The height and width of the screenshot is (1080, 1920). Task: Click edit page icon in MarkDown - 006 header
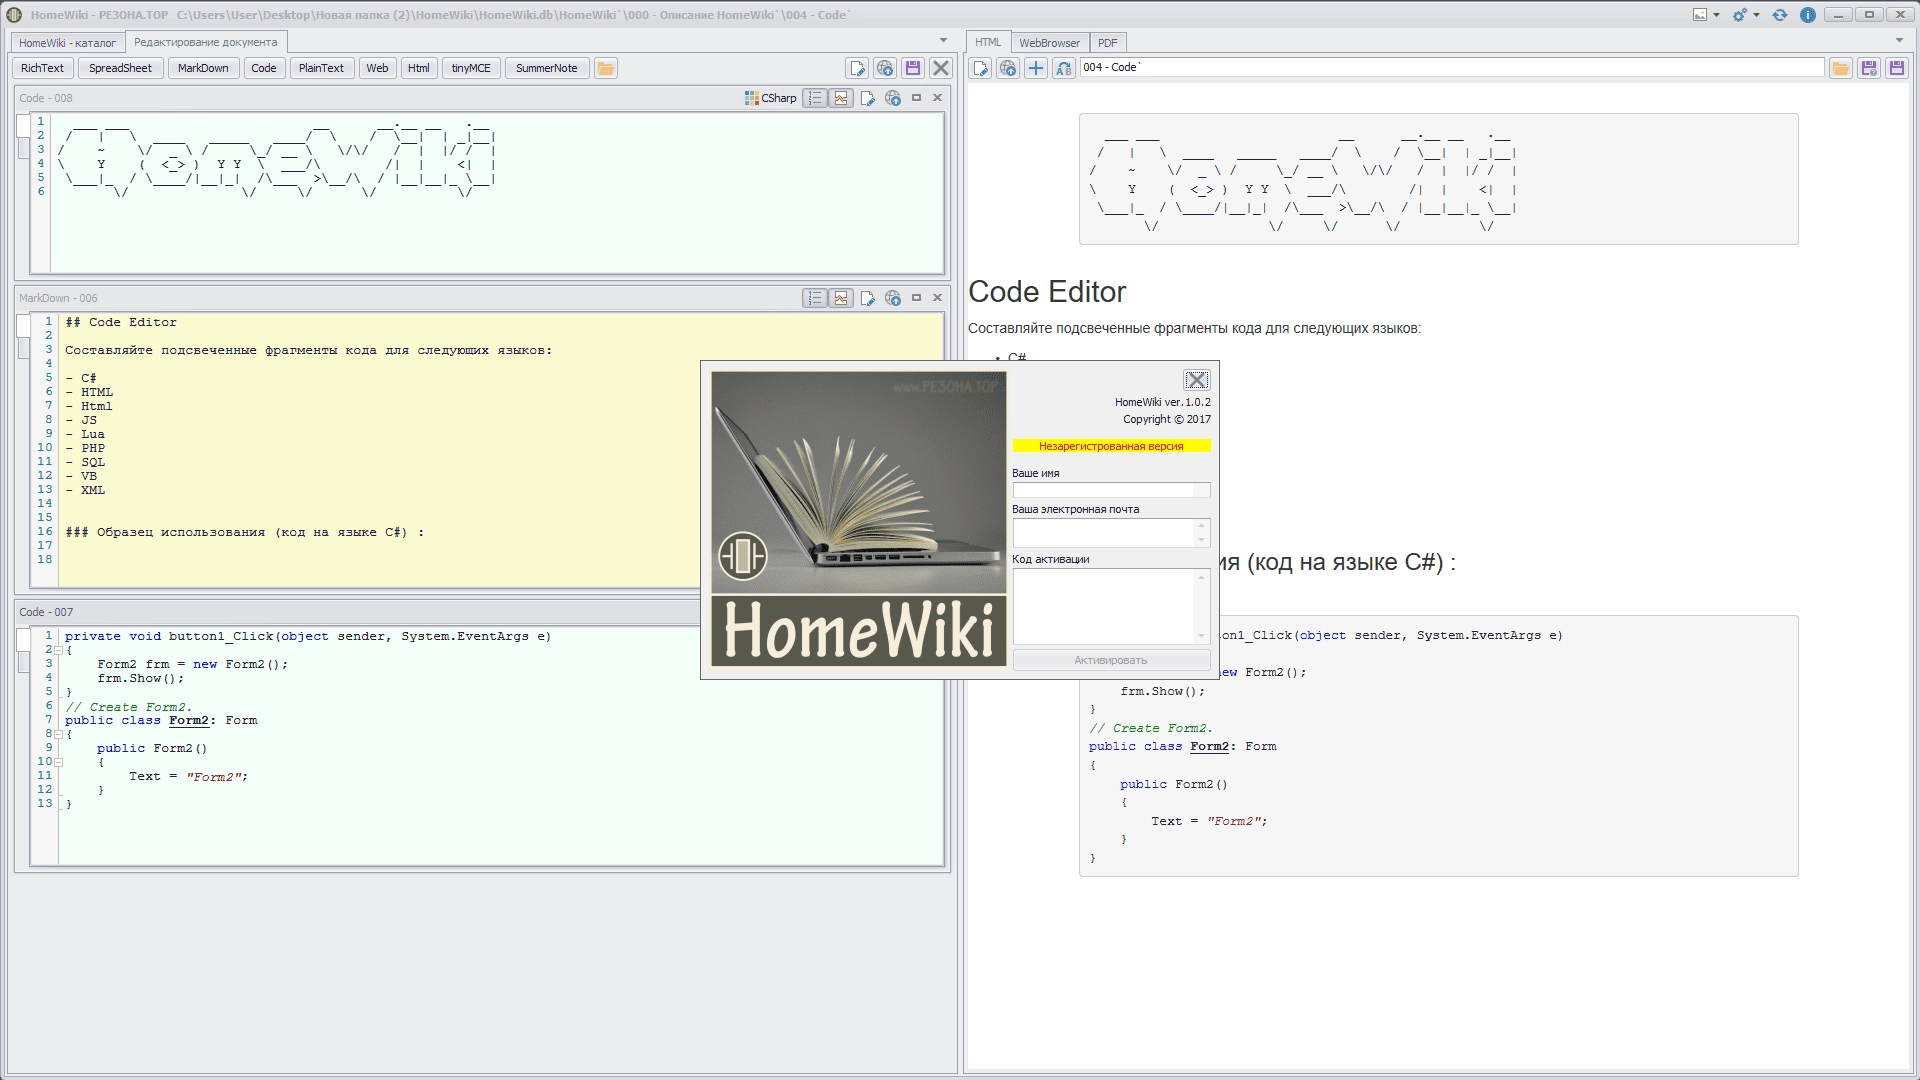tap(868, 298)
